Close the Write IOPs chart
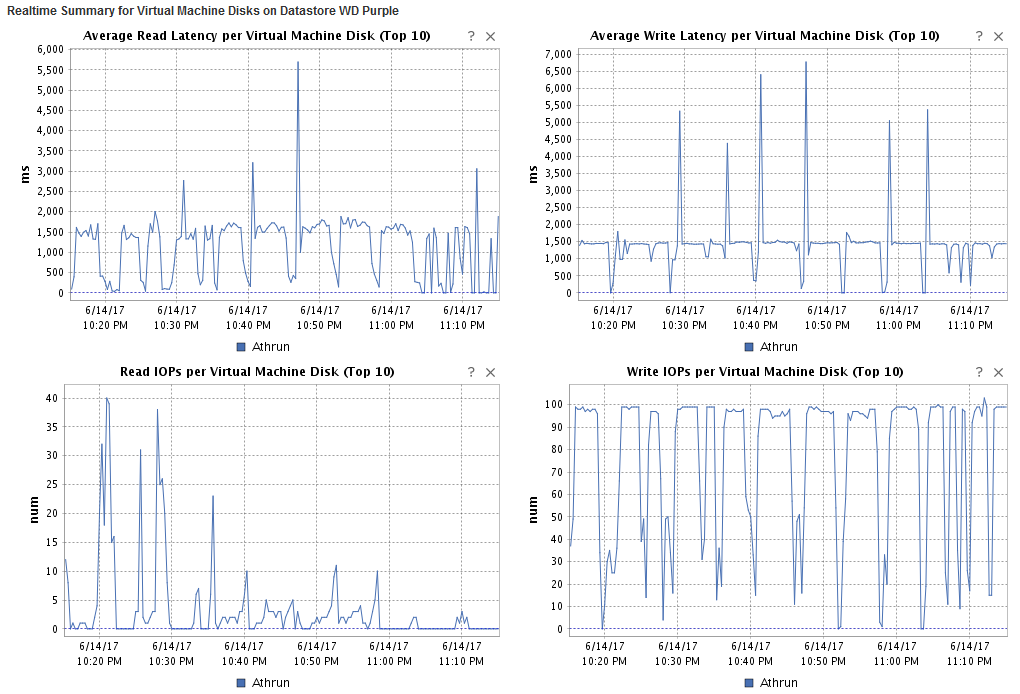 [x=996, y=371]
